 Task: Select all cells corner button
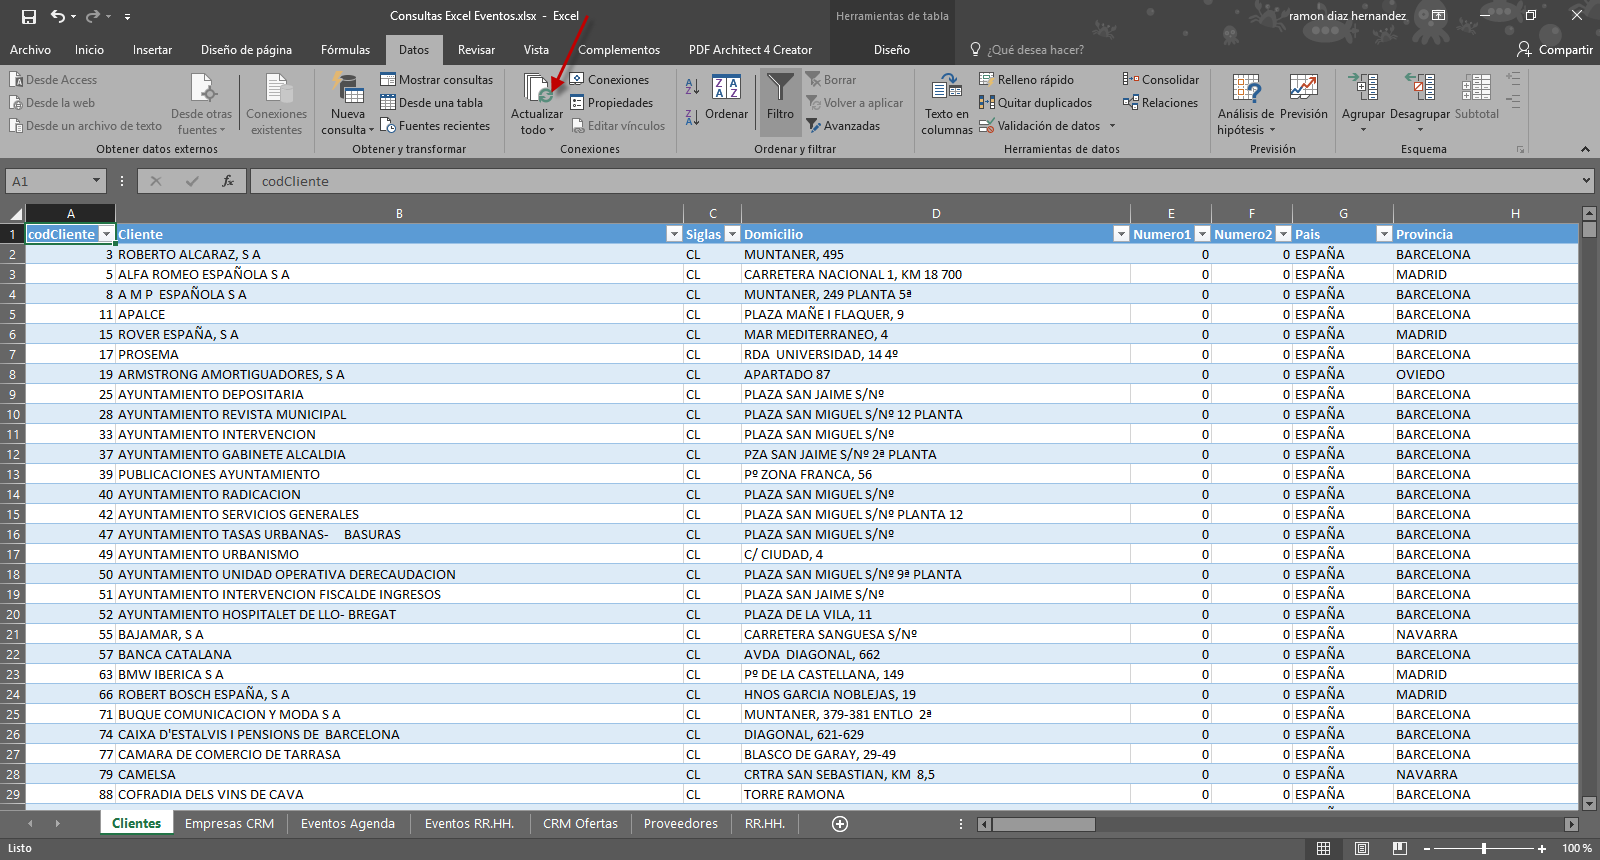click(x=13, y=213)
